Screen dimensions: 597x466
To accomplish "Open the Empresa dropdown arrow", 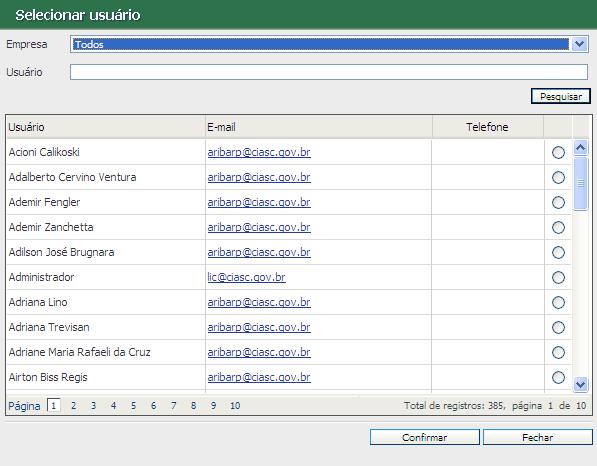I will coord(579,44).
